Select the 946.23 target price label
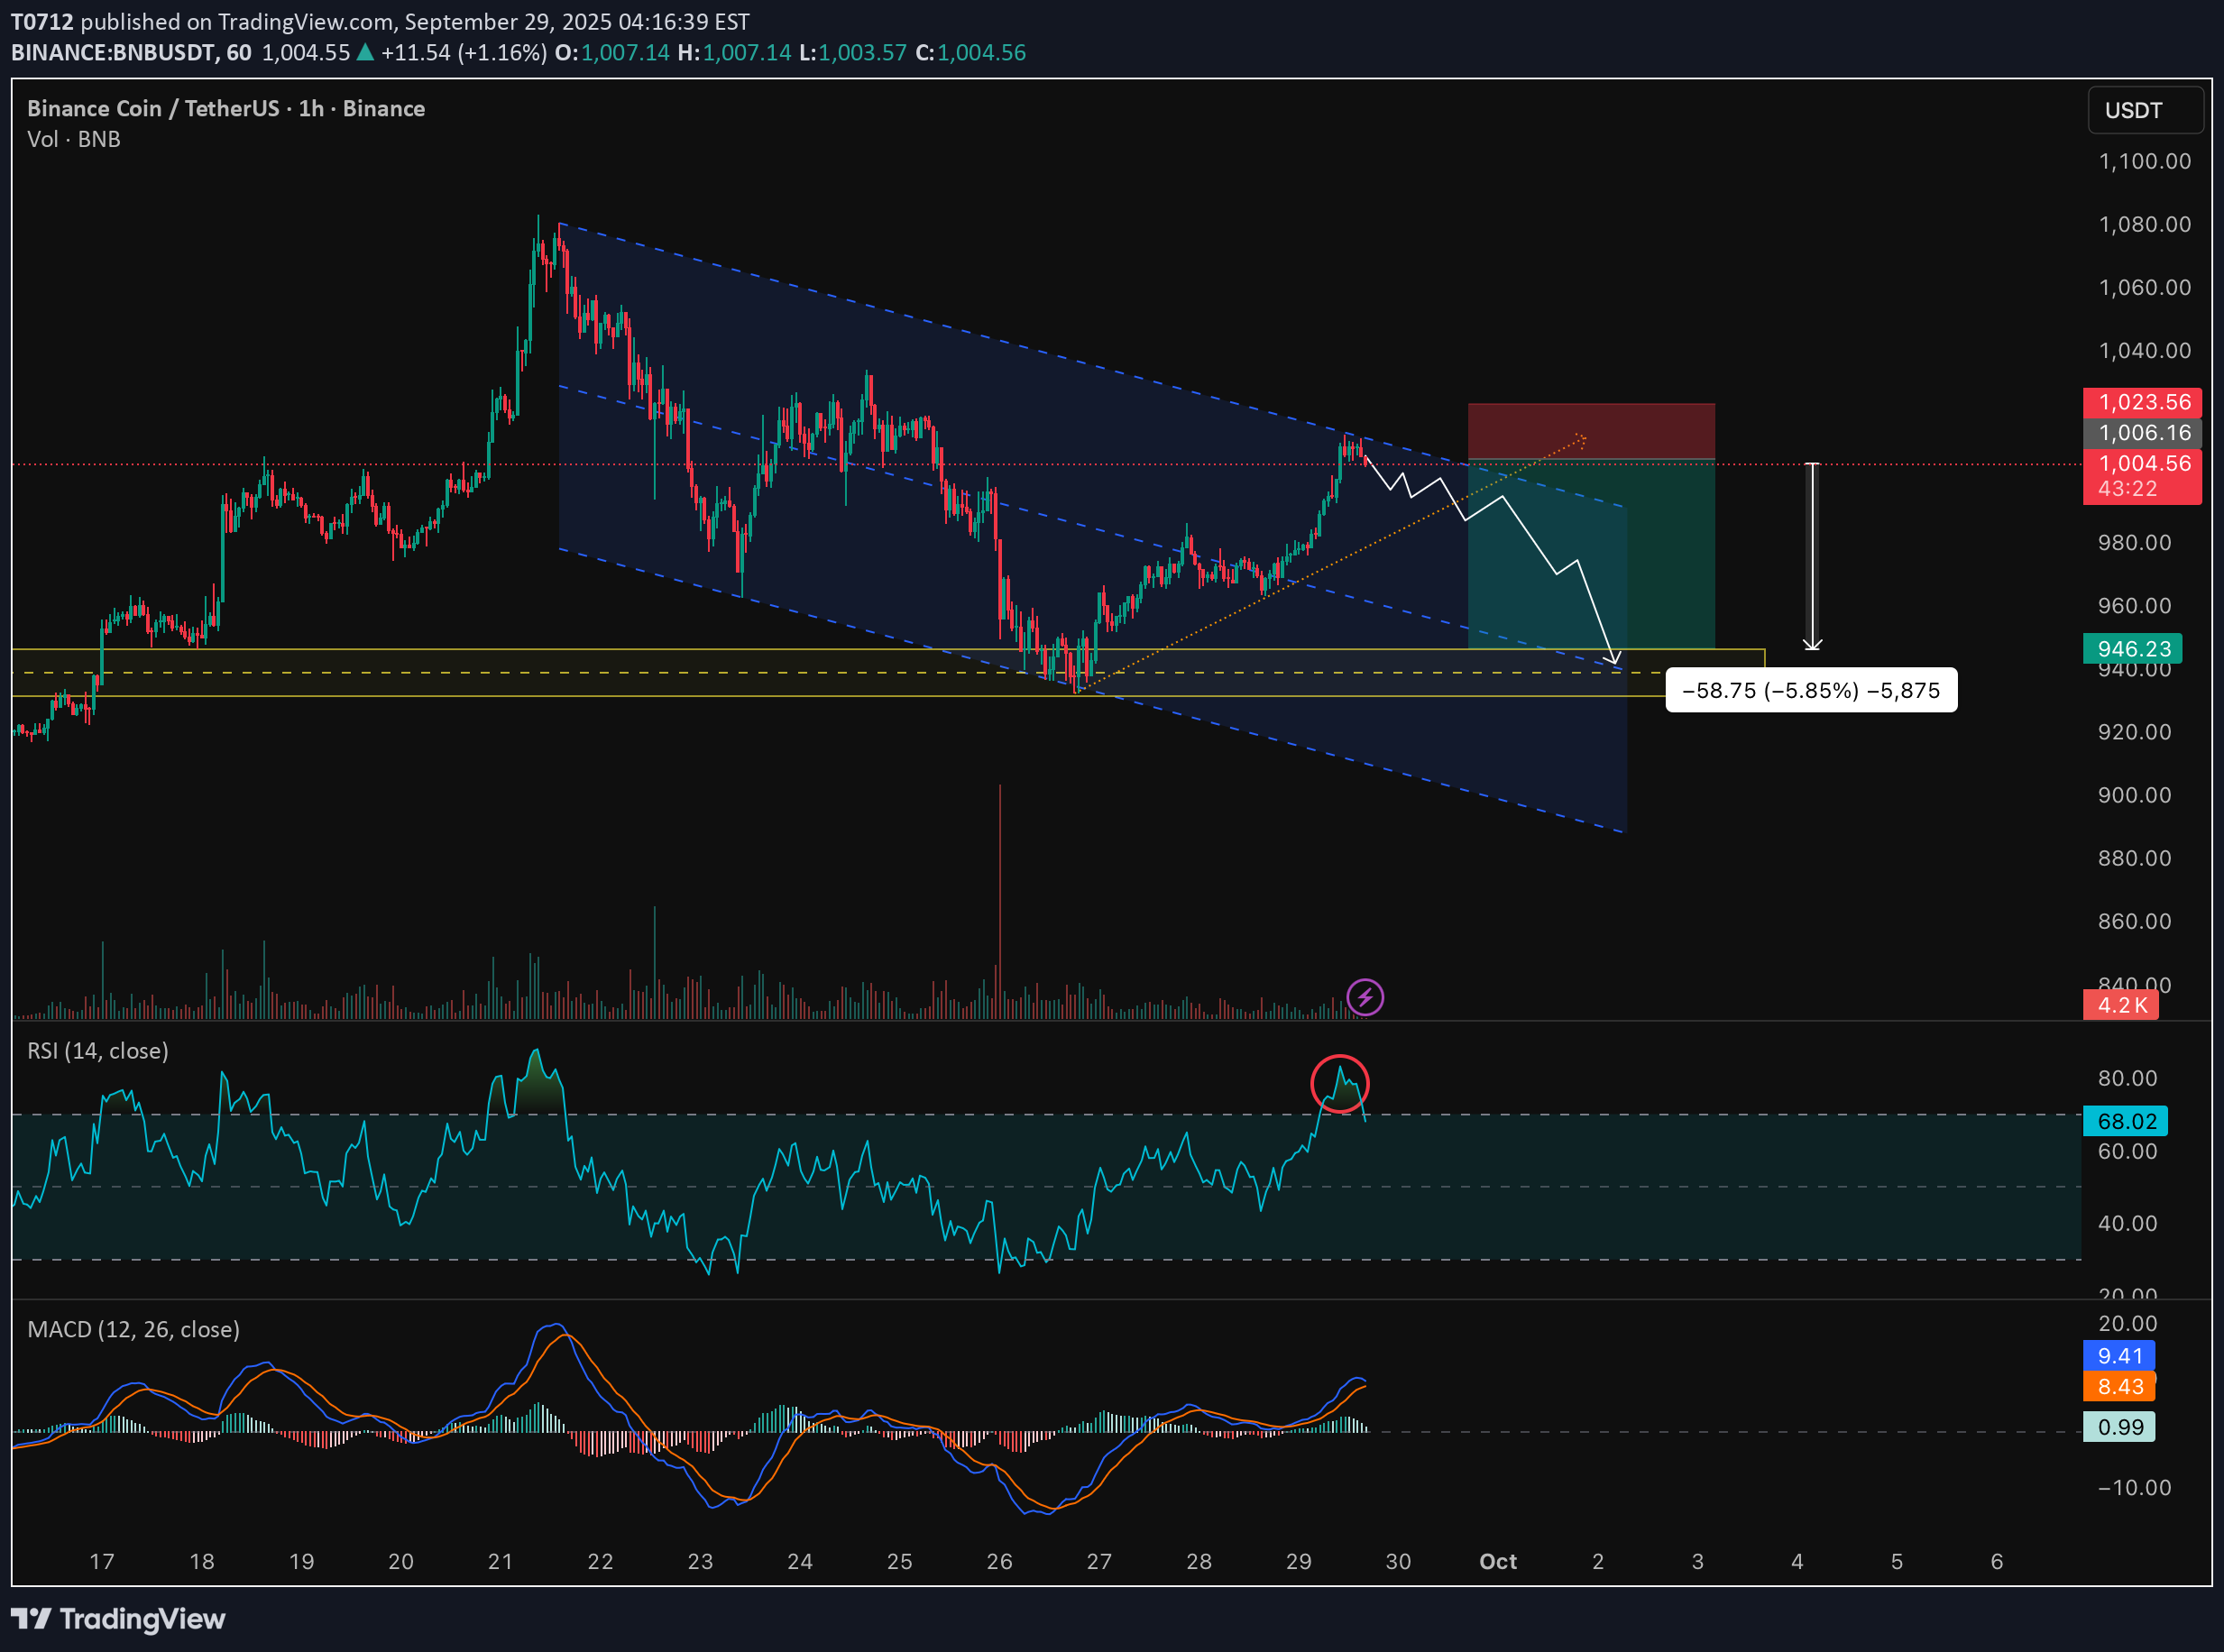 coord(2132,649)
